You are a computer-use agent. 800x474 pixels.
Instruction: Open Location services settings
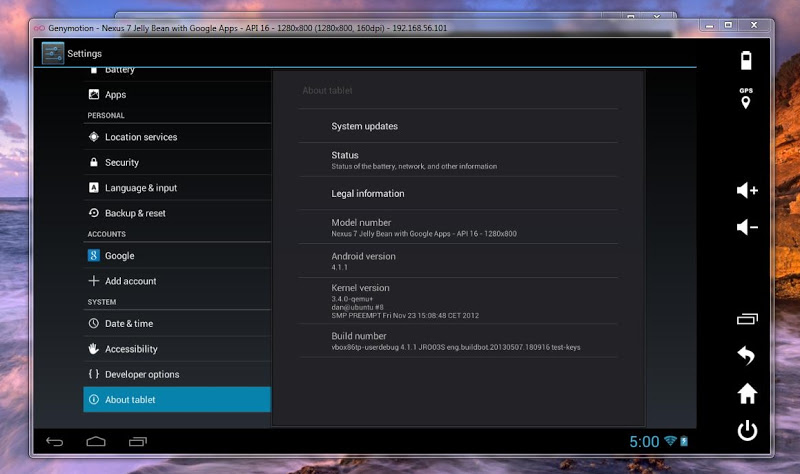point(177,137)
